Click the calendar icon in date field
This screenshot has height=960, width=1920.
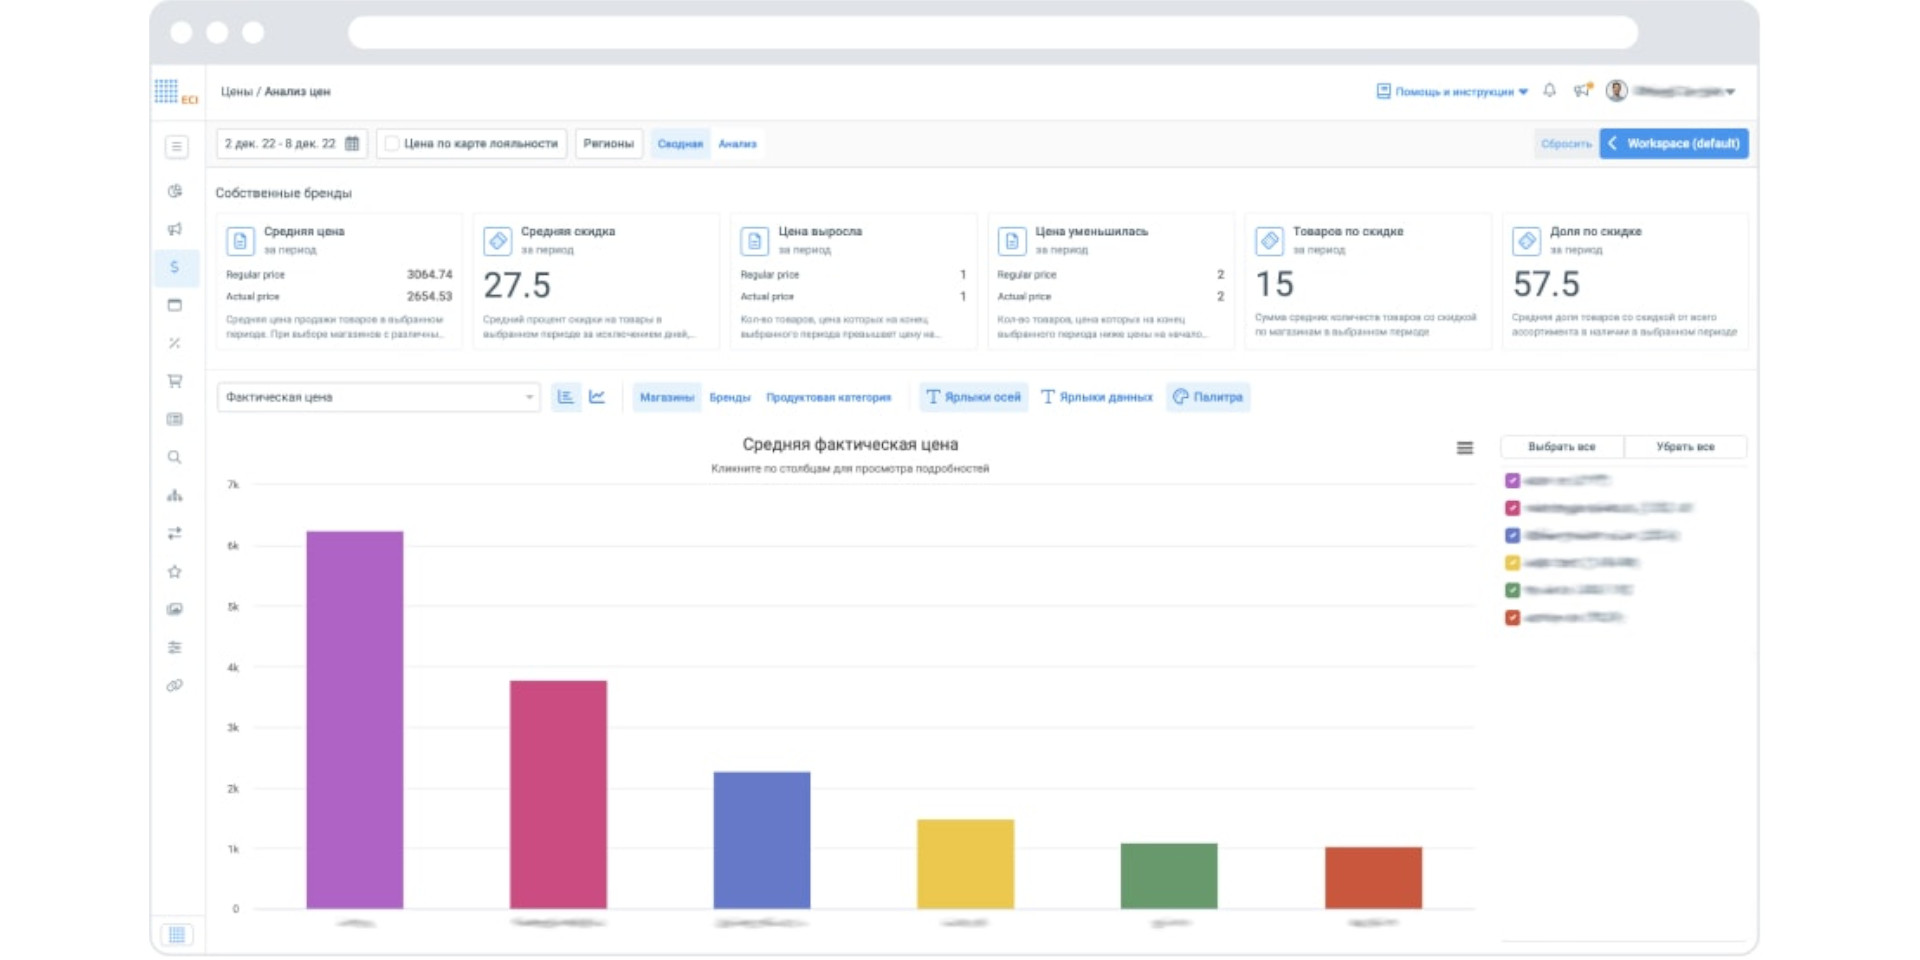[352, 144]
